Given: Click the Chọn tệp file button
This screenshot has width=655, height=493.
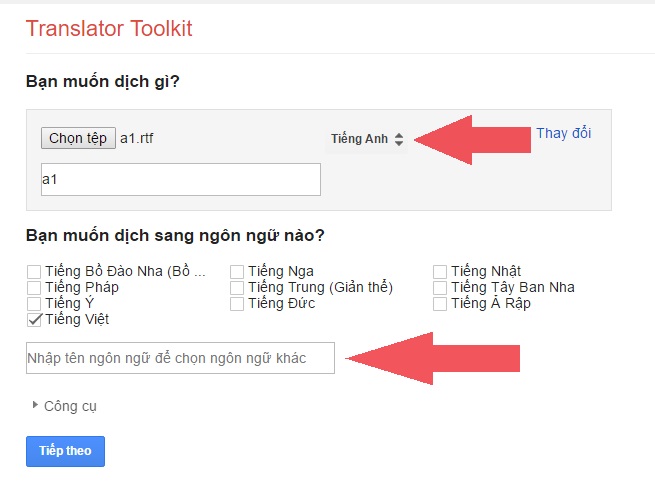Looking at the screenshot, I should tap(78, 138).
